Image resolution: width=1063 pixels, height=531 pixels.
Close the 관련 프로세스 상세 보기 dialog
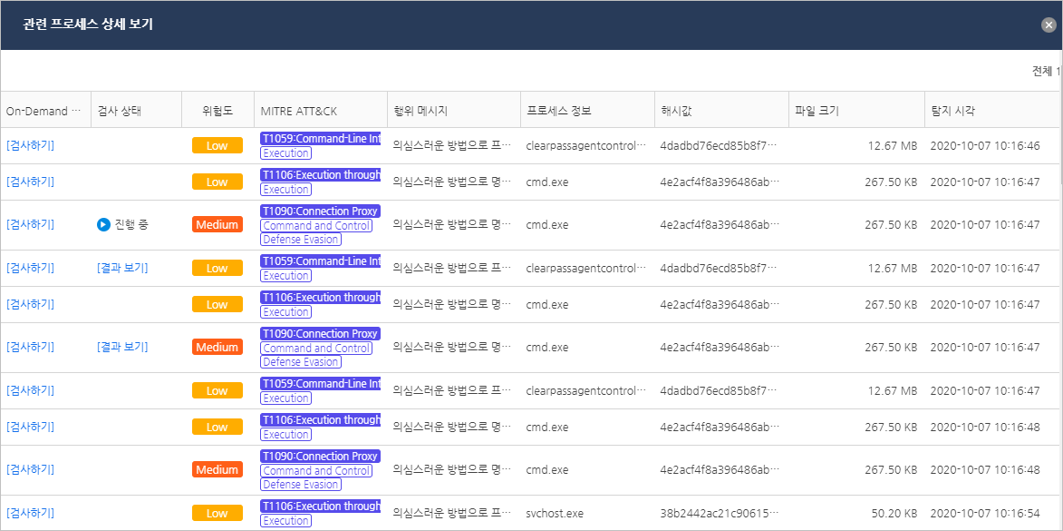[1048, 25]
